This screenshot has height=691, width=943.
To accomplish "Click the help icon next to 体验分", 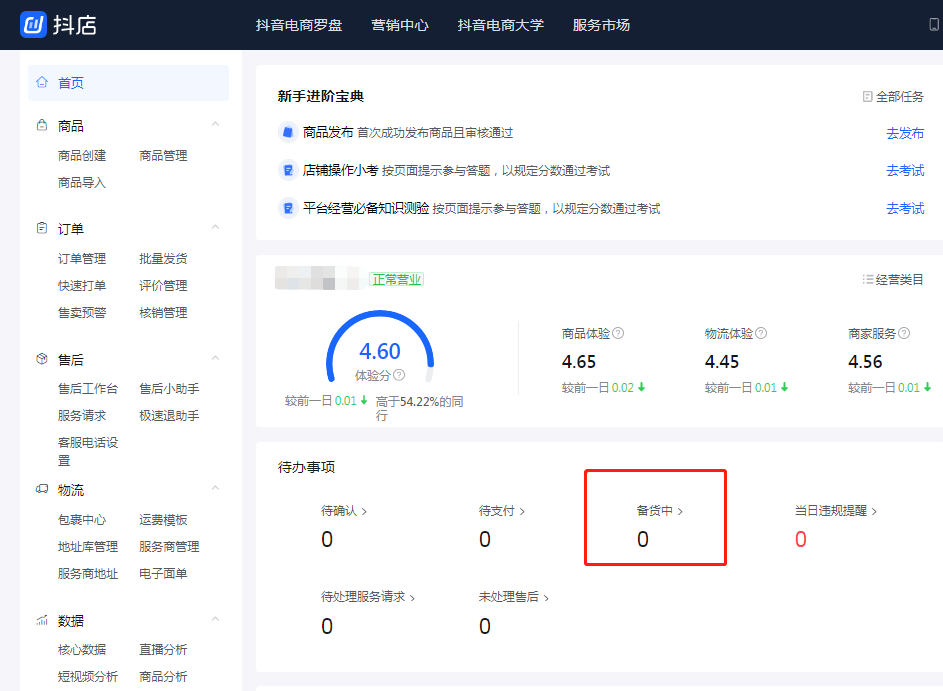I will 399,375.
